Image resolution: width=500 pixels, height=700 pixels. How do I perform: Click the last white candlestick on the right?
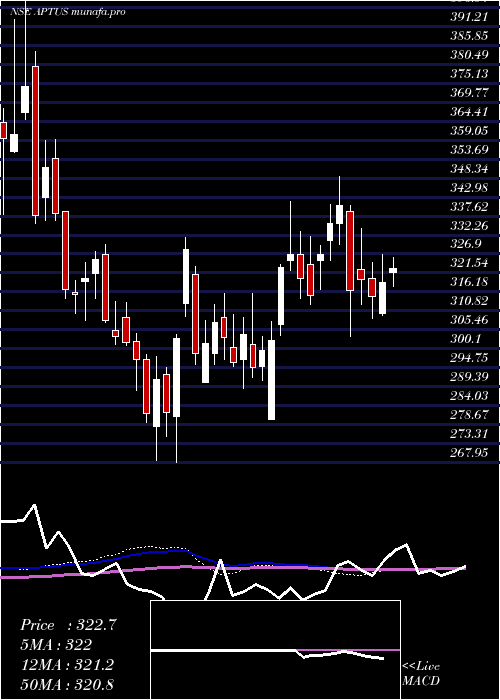click(x=393, y=270)
